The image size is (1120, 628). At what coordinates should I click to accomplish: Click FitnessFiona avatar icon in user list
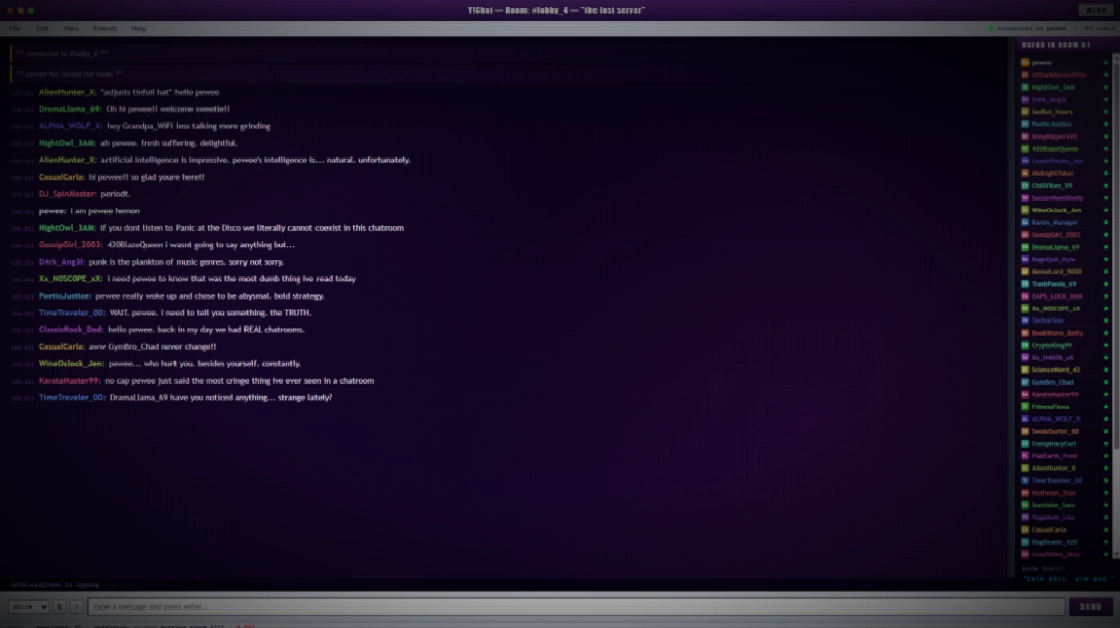tap(1025, 407)
